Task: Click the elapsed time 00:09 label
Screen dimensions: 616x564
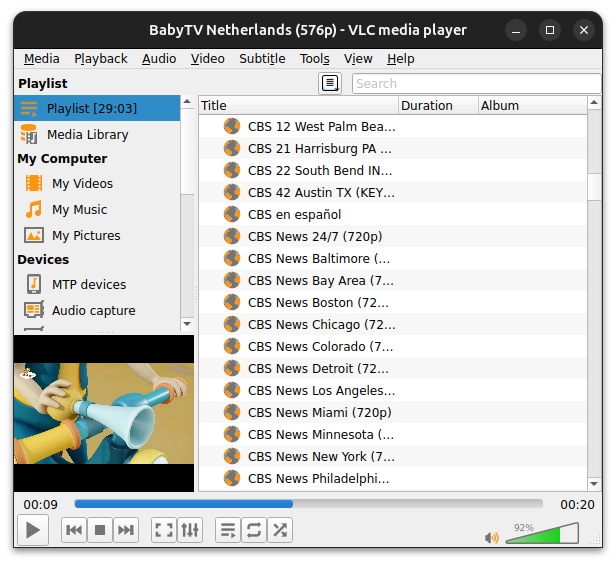Action: [x=40, y=505]
